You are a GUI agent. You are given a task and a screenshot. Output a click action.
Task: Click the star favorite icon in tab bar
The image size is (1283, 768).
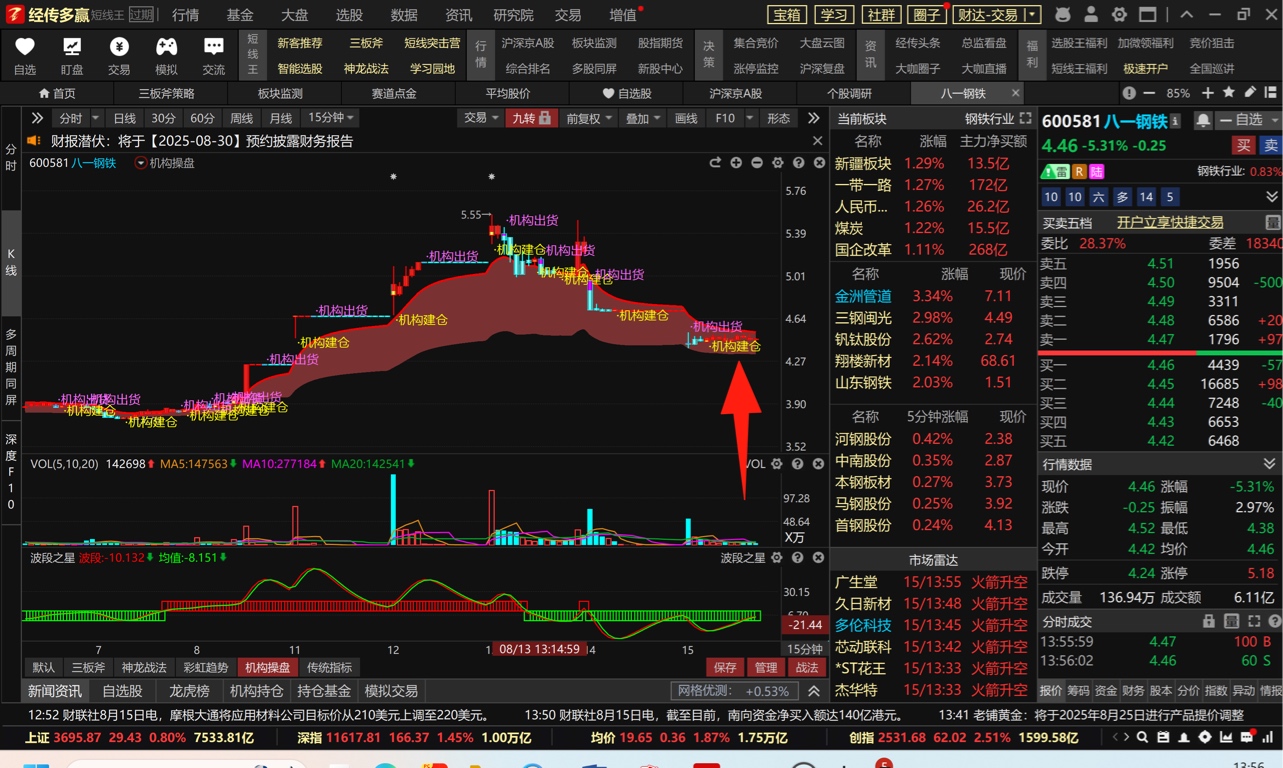(x=1229, y=93)
